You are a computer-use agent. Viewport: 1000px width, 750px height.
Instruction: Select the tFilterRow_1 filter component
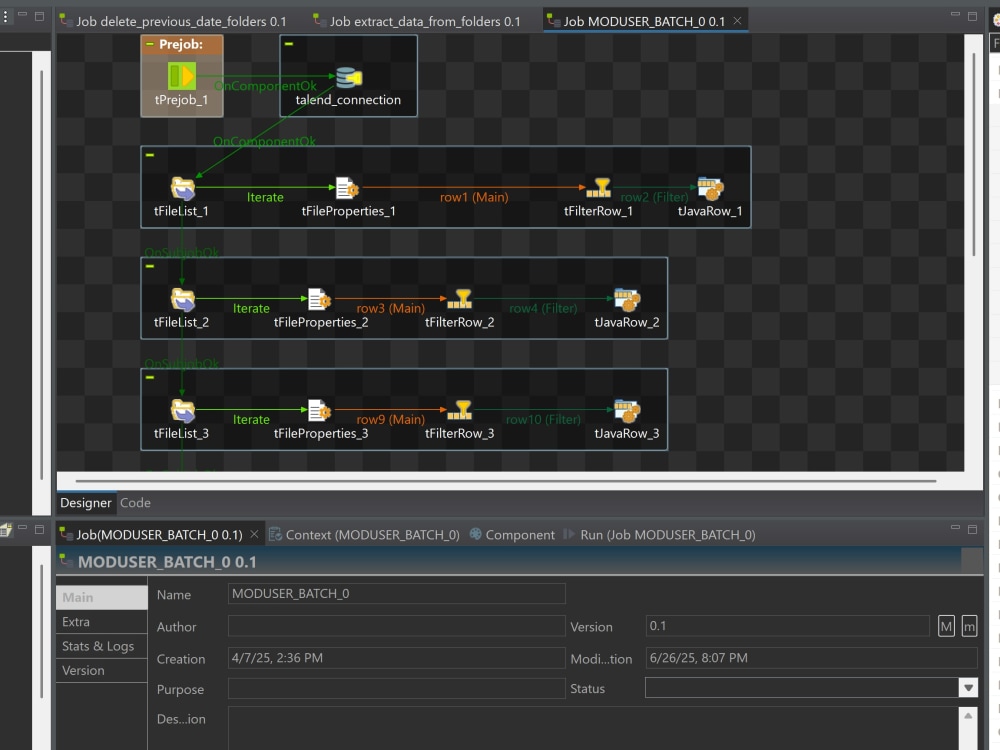click(x=598, y=188)
